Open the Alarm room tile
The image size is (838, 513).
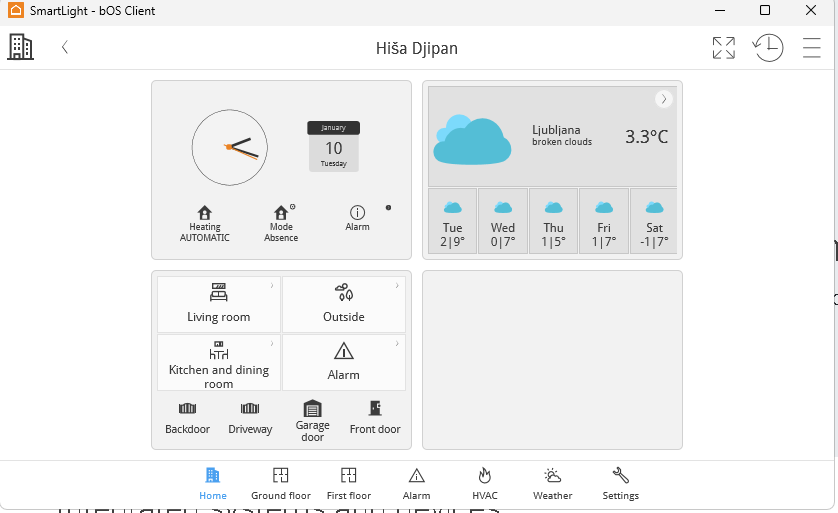pyautogui.click(x=344, y=362)
